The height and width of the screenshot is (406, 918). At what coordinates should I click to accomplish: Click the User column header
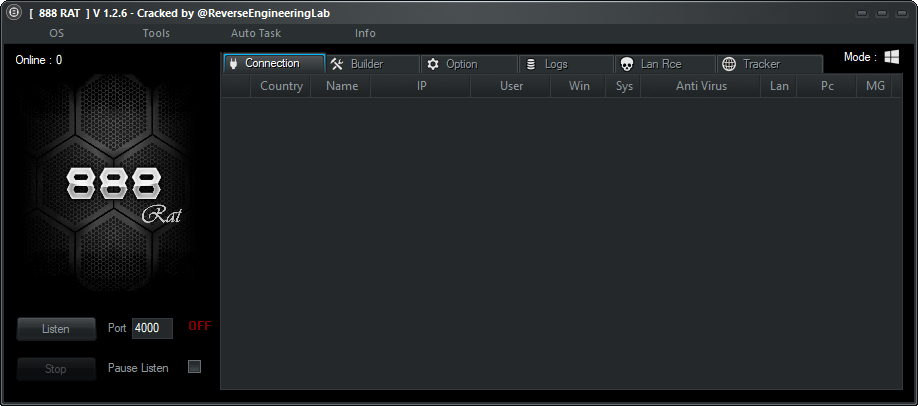point(511,86)
